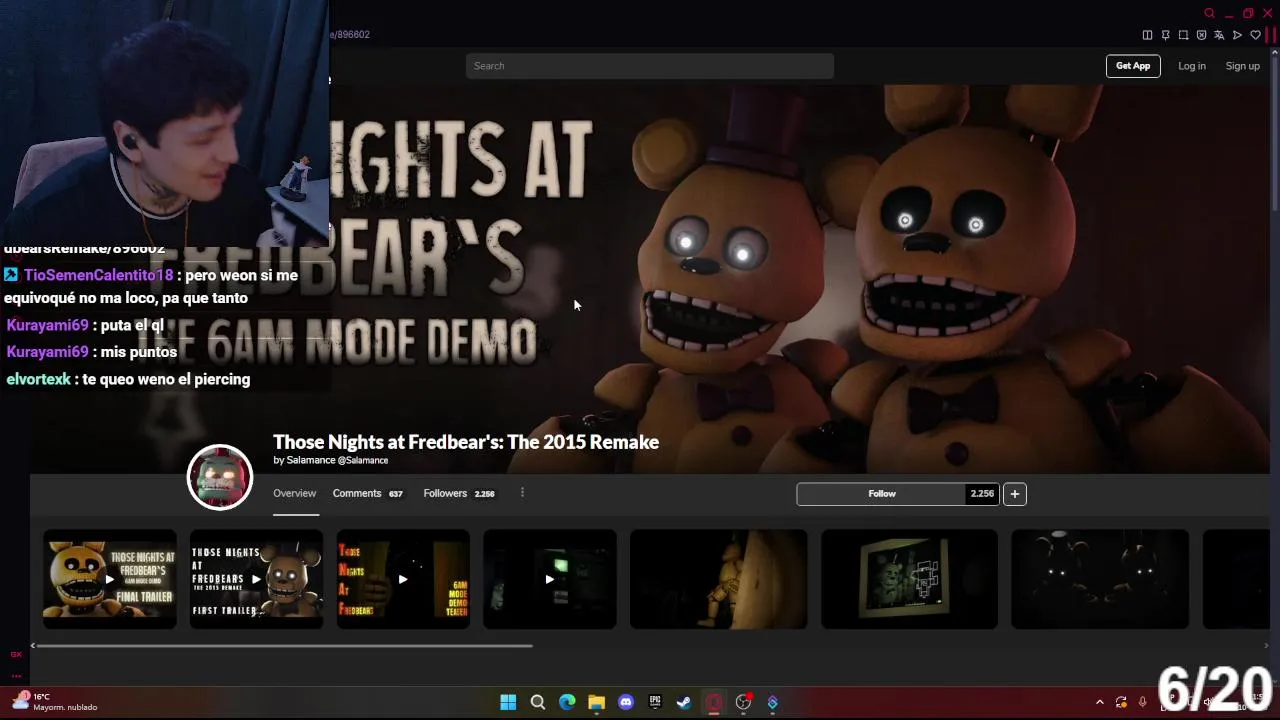Open the split screen icon in browser toolbar
Viewport: 1280px width, 720px height.
click(1147, 35)
